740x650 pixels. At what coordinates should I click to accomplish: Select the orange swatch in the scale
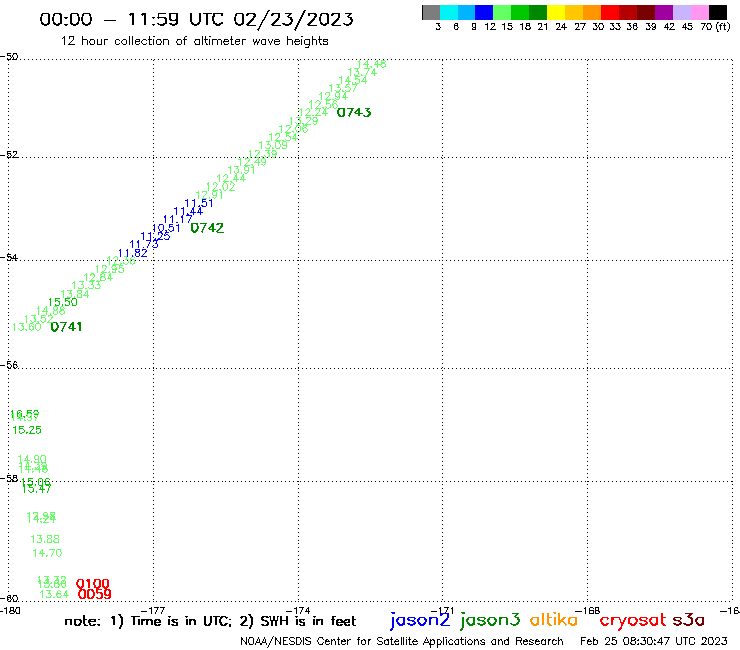click(x=591, y=13)
